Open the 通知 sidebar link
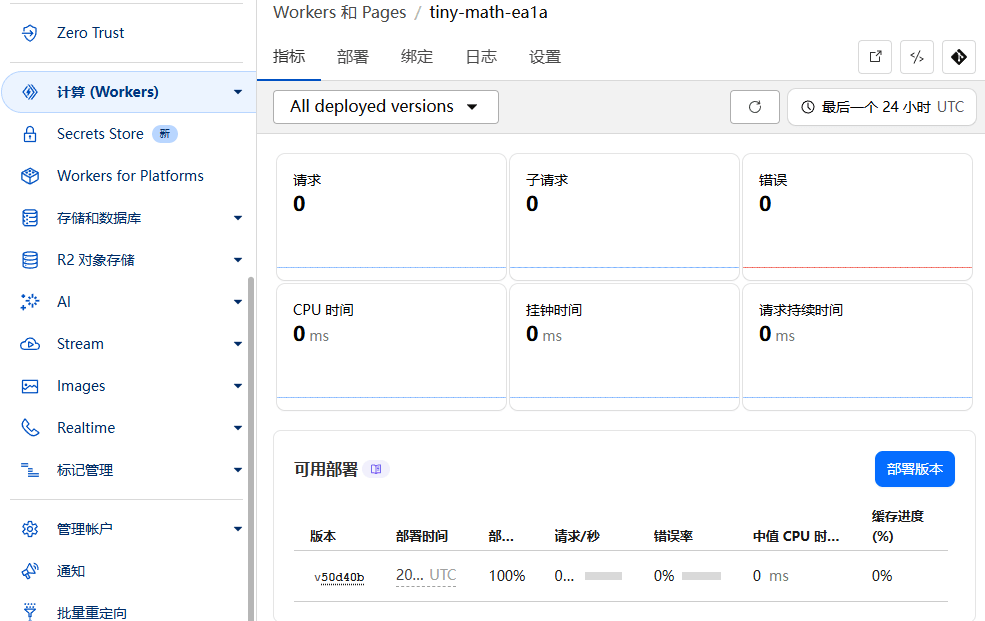 pos(71,571)
